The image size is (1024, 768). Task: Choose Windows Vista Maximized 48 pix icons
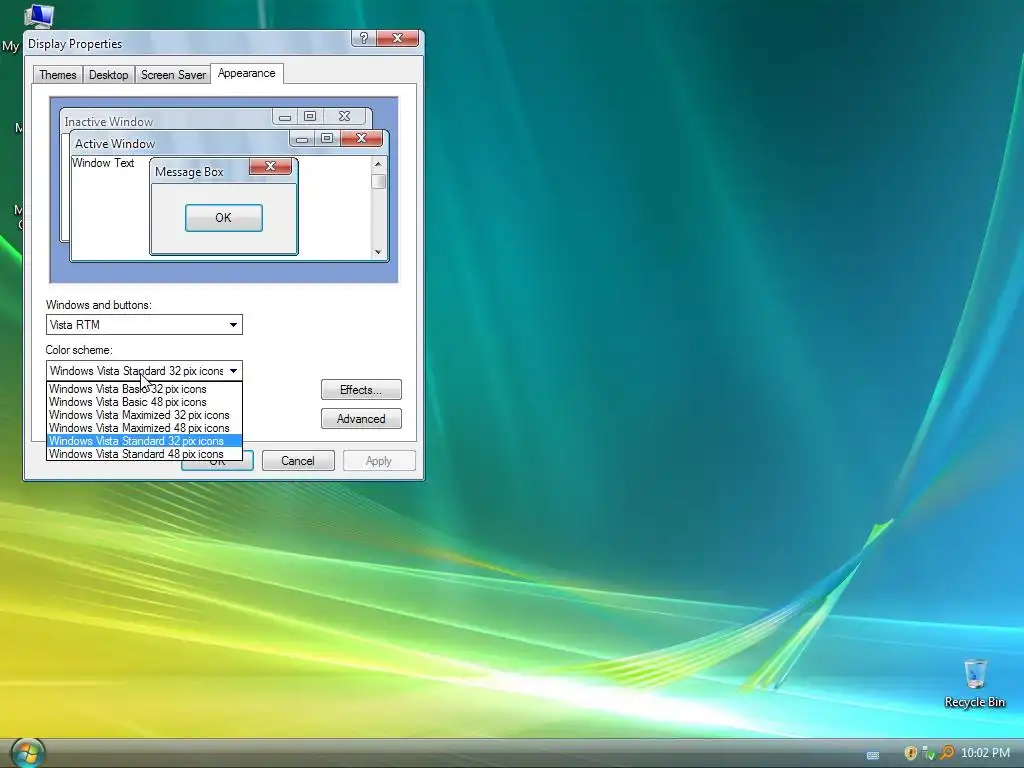click(x=144, y=428)
